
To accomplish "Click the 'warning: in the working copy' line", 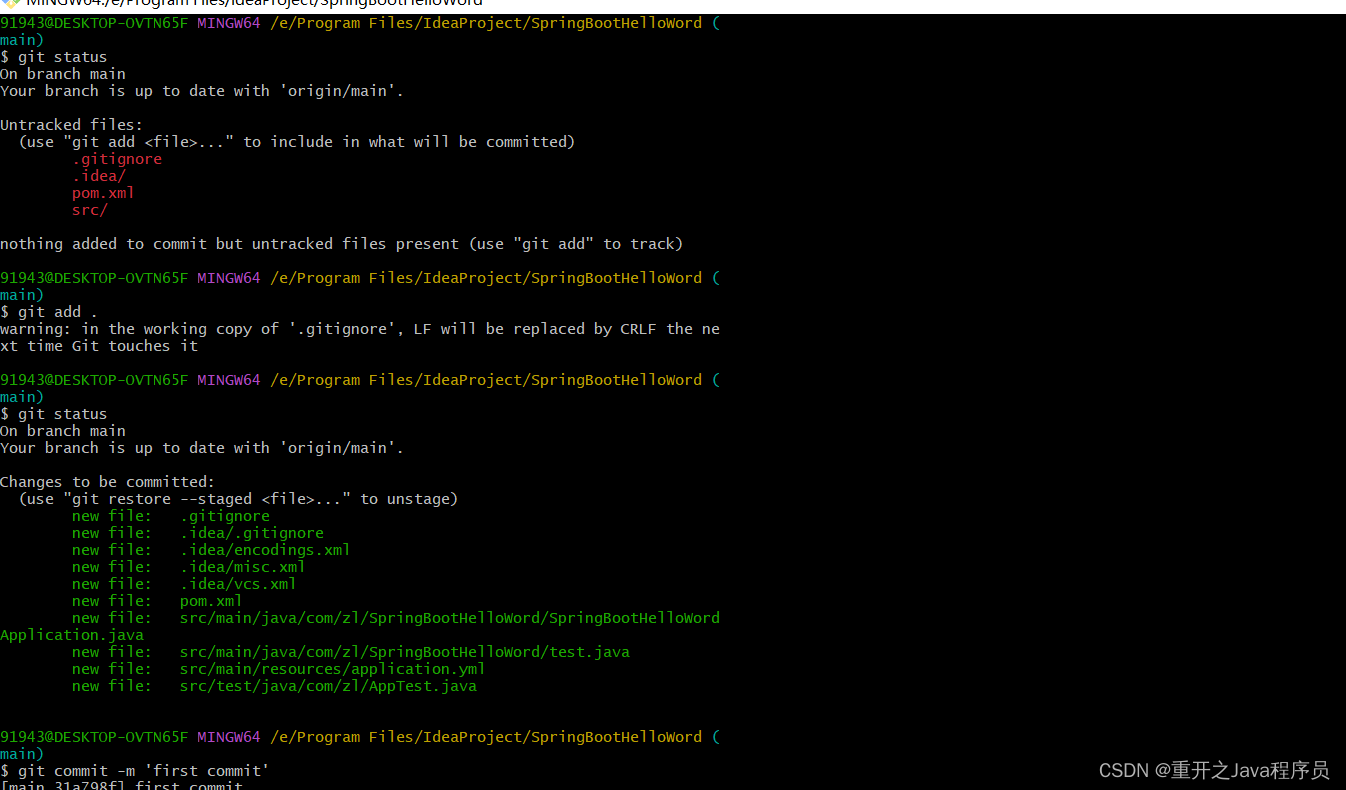I will click(x=360, y=329).
